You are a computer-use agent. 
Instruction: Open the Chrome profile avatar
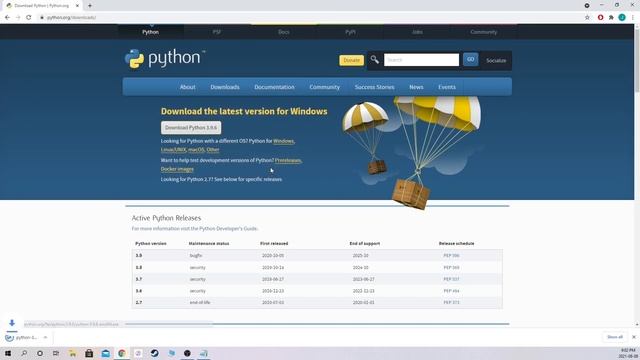click(622, 18)
